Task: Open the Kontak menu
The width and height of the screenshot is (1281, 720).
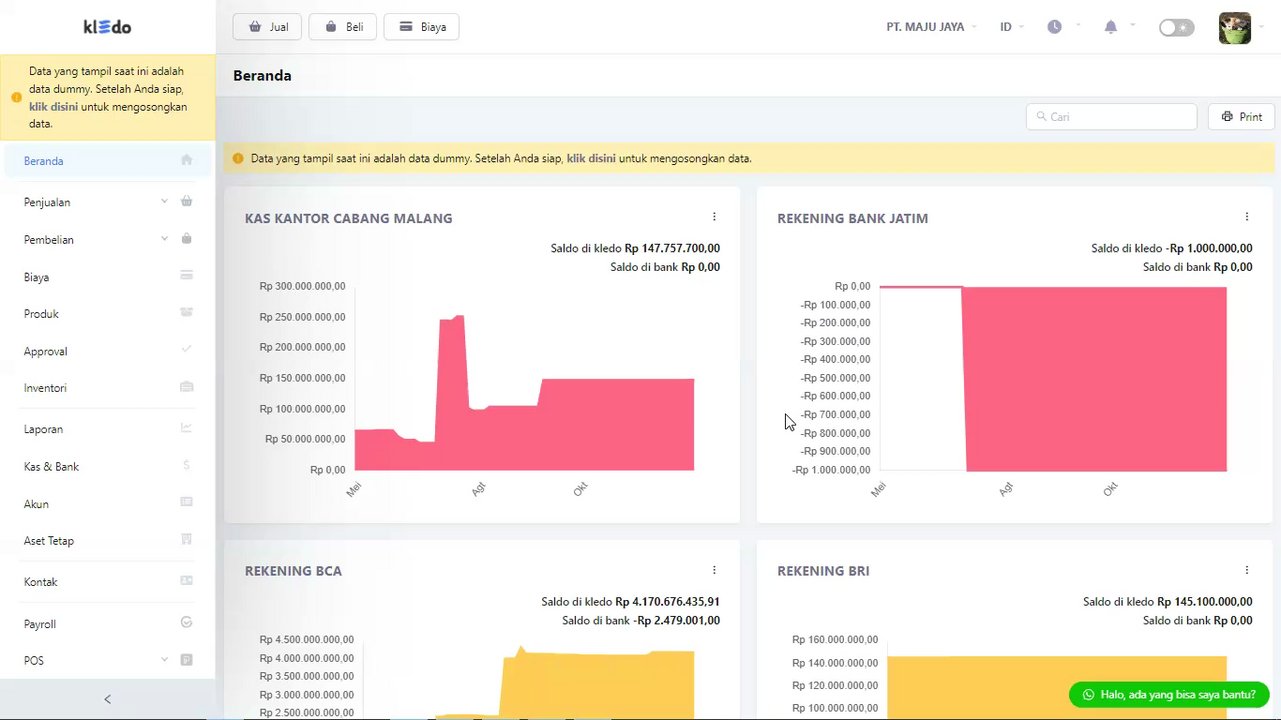Action: 108,582
